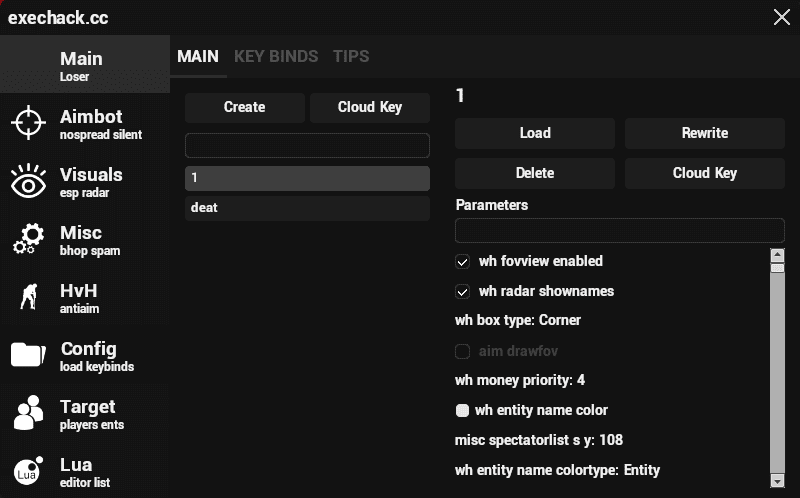800x498 pixels.
Task: Toggle the aim drawfov checkbox
Action: click(463, 351)
